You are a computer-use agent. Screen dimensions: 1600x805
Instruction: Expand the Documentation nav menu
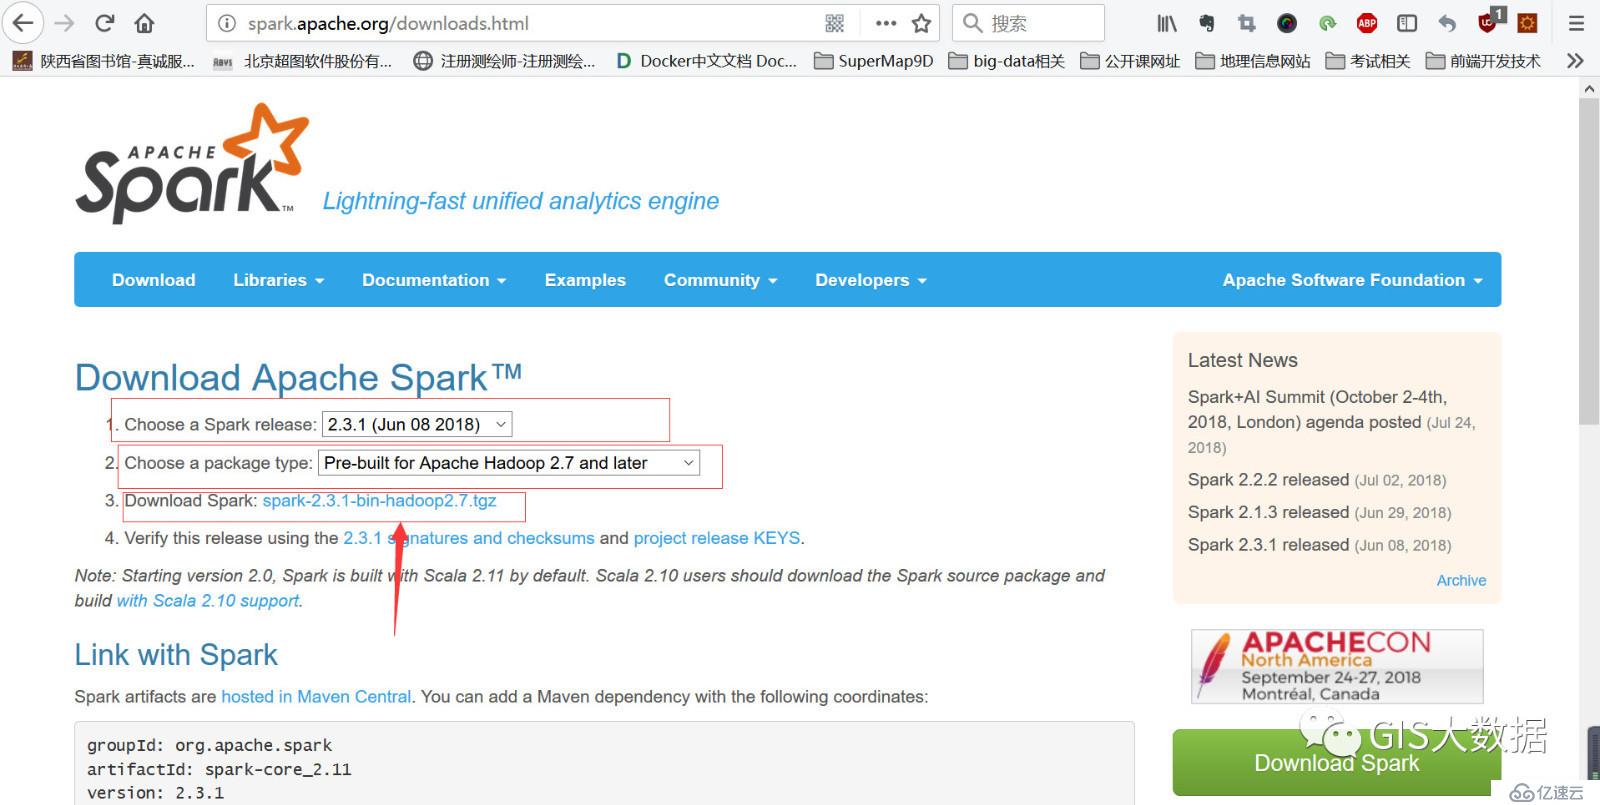[434, 280]
